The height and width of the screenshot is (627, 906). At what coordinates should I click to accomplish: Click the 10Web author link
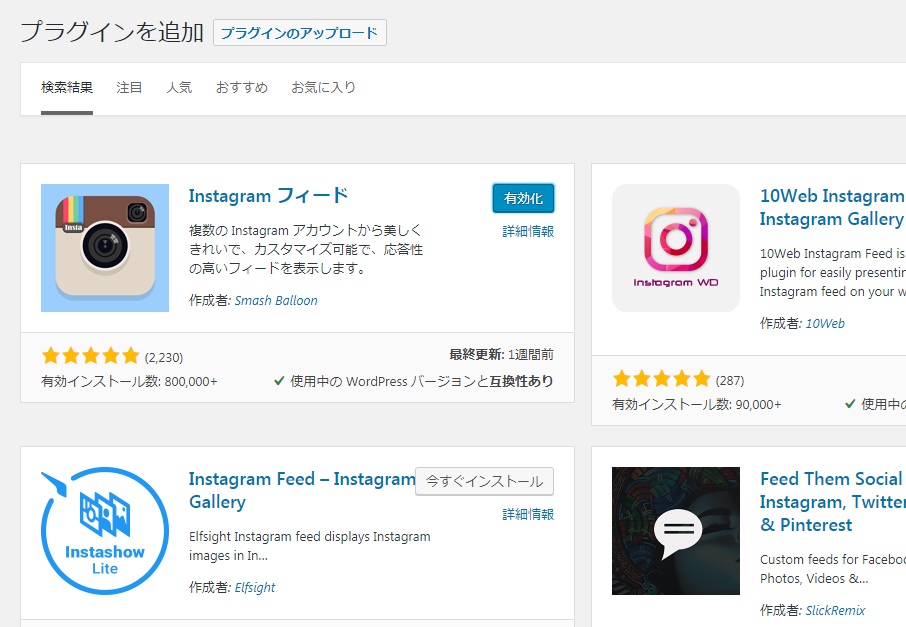(825, 323)
